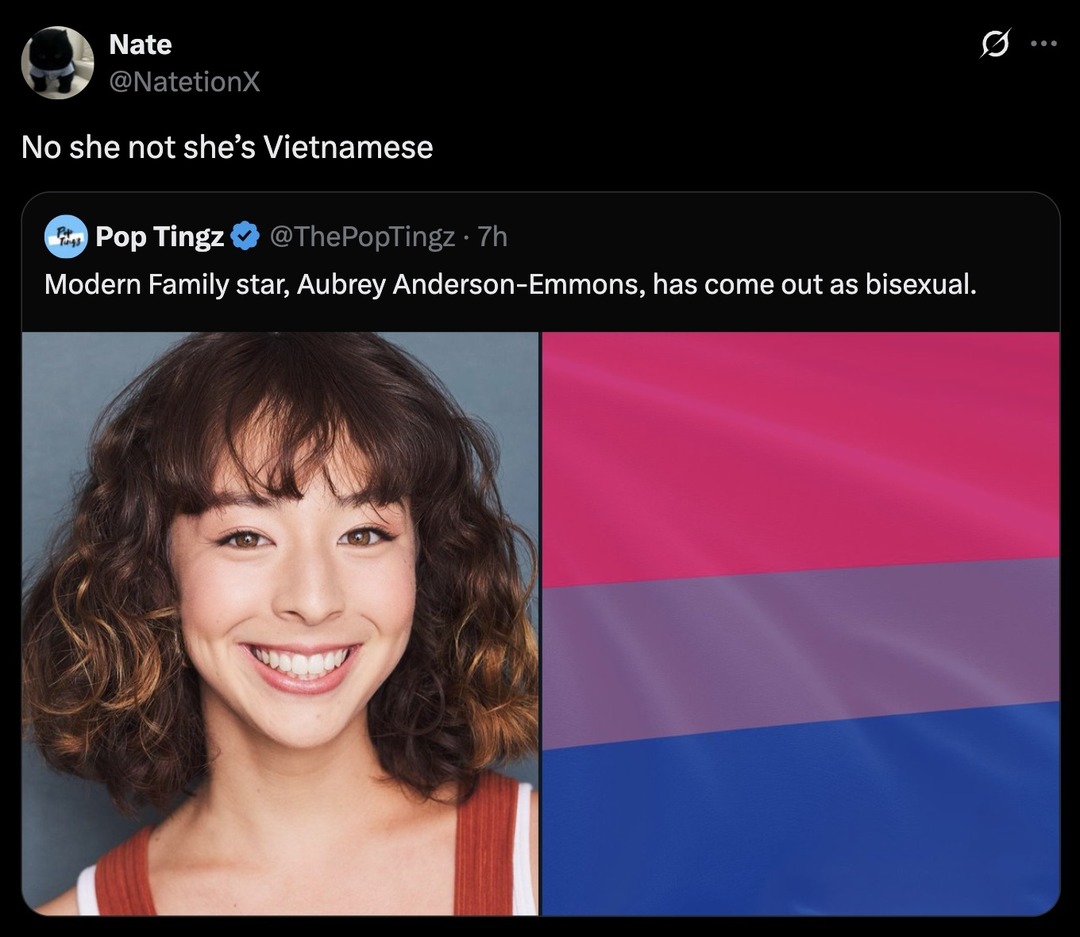Click the blue verified badge
Viewport: 1080px width, 937px height.
(243, 237)
